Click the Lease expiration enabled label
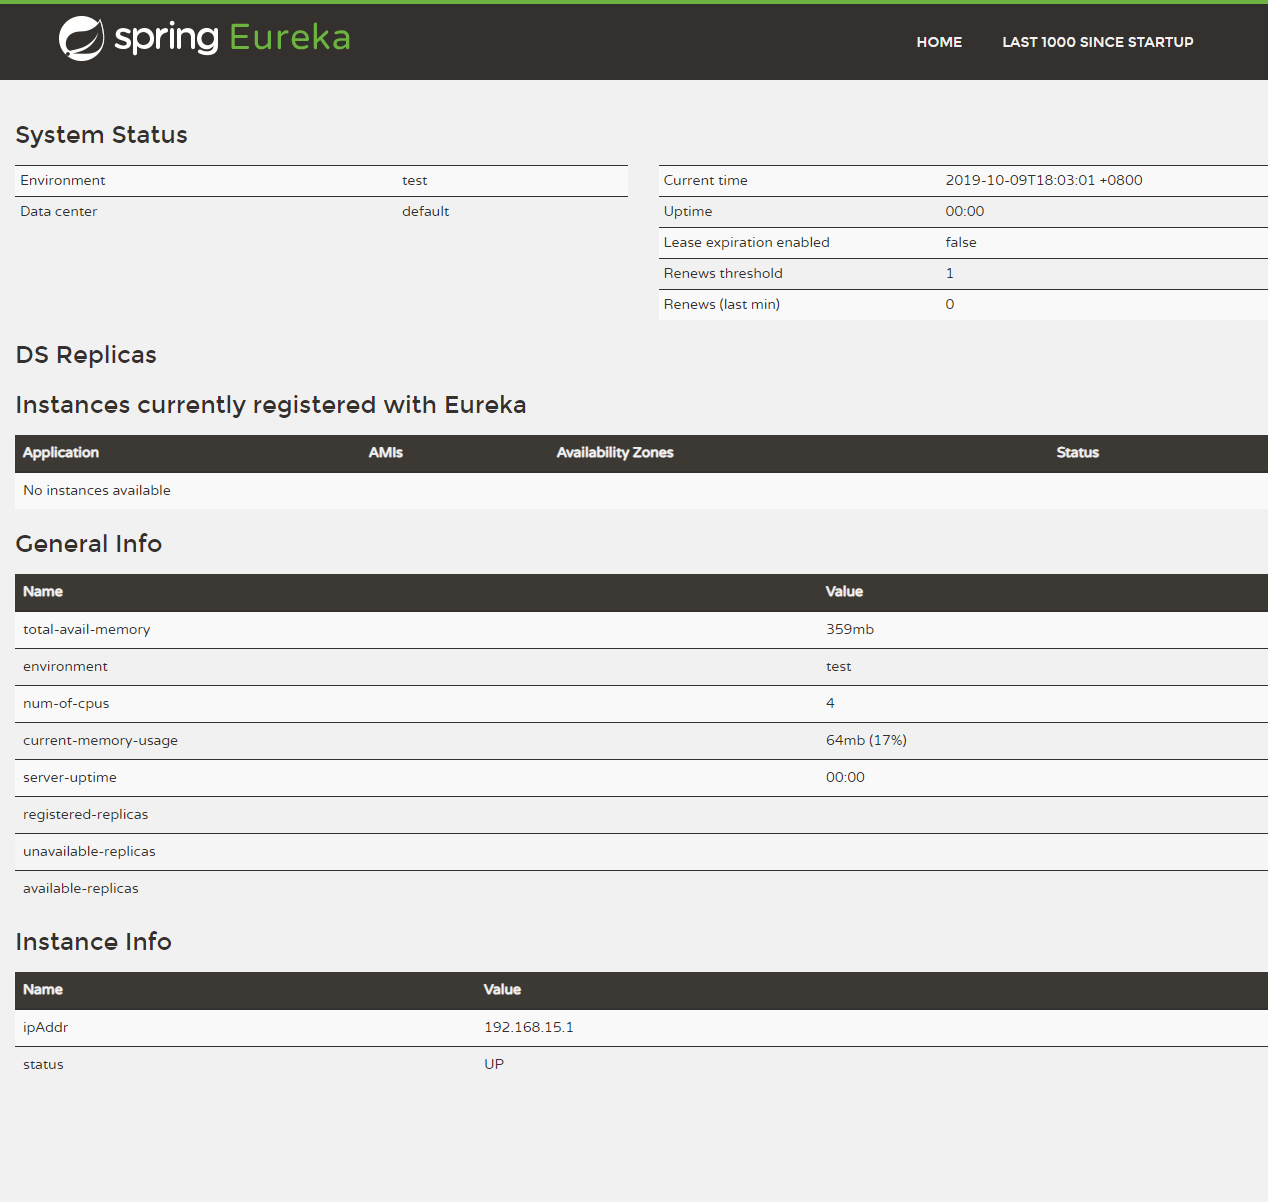 coord(746,242)
